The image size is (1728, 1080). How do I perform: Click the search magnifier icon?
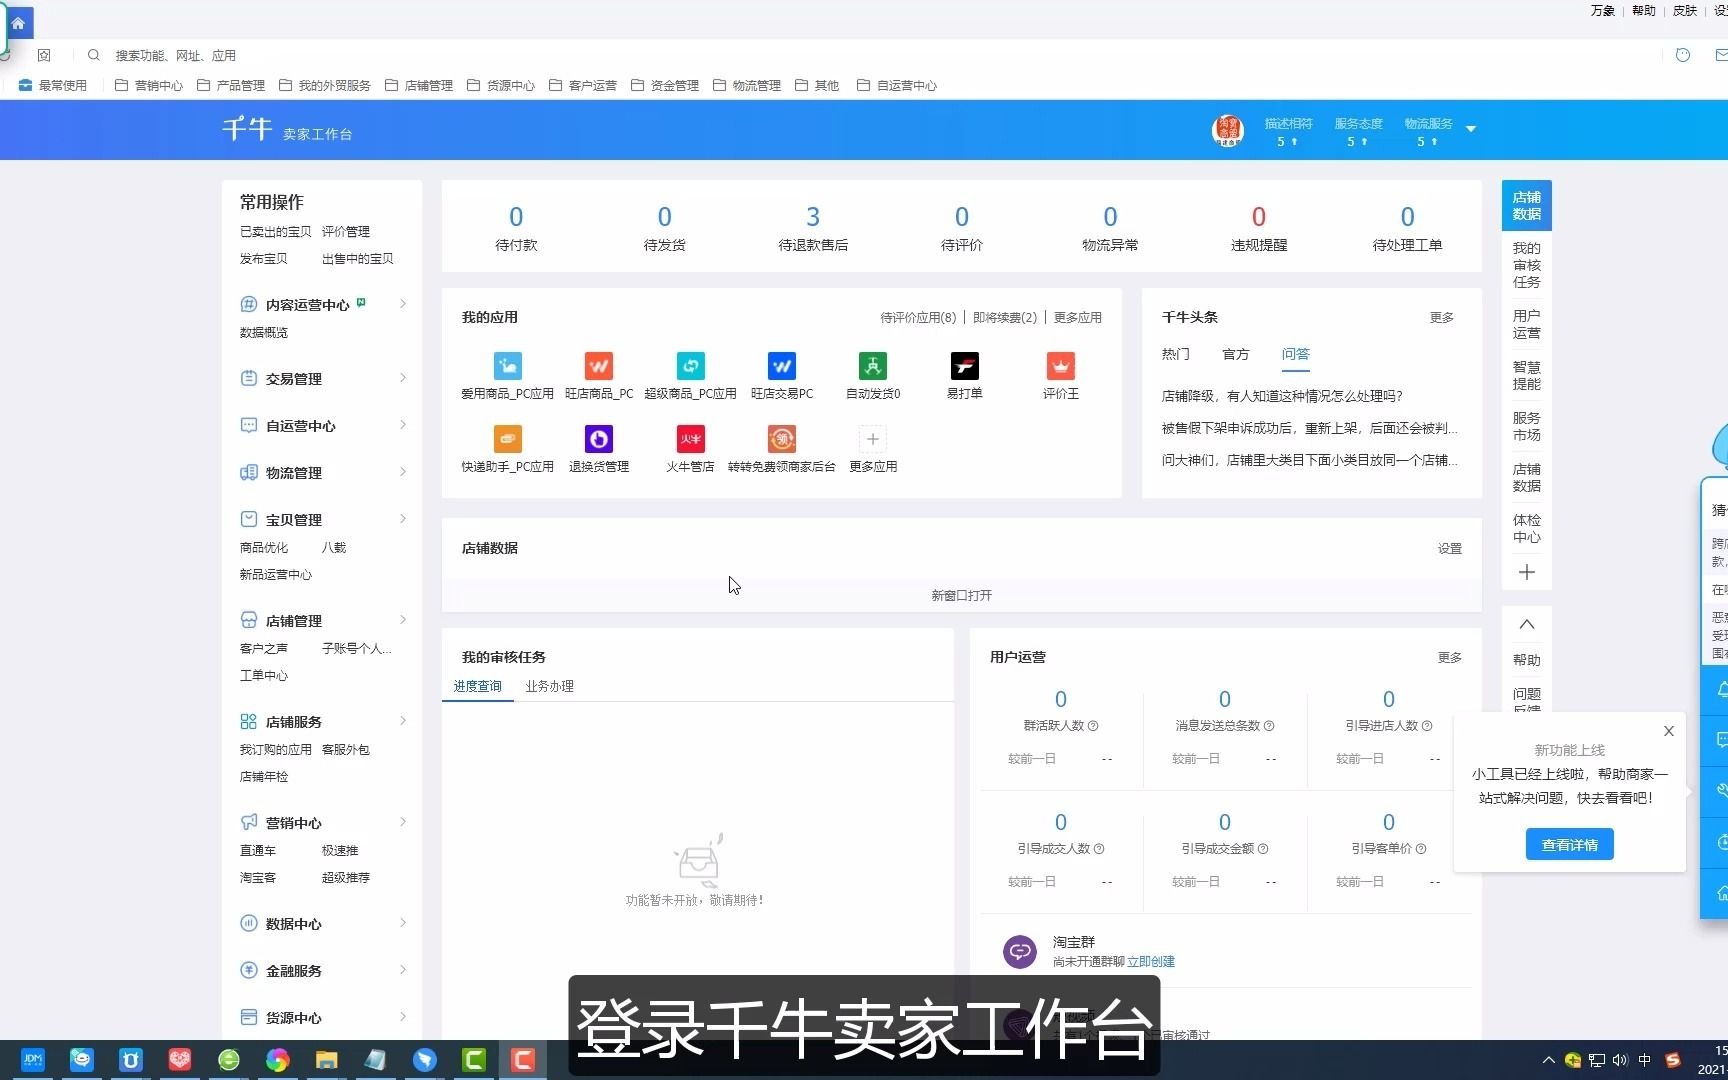[x=94, y=55]
